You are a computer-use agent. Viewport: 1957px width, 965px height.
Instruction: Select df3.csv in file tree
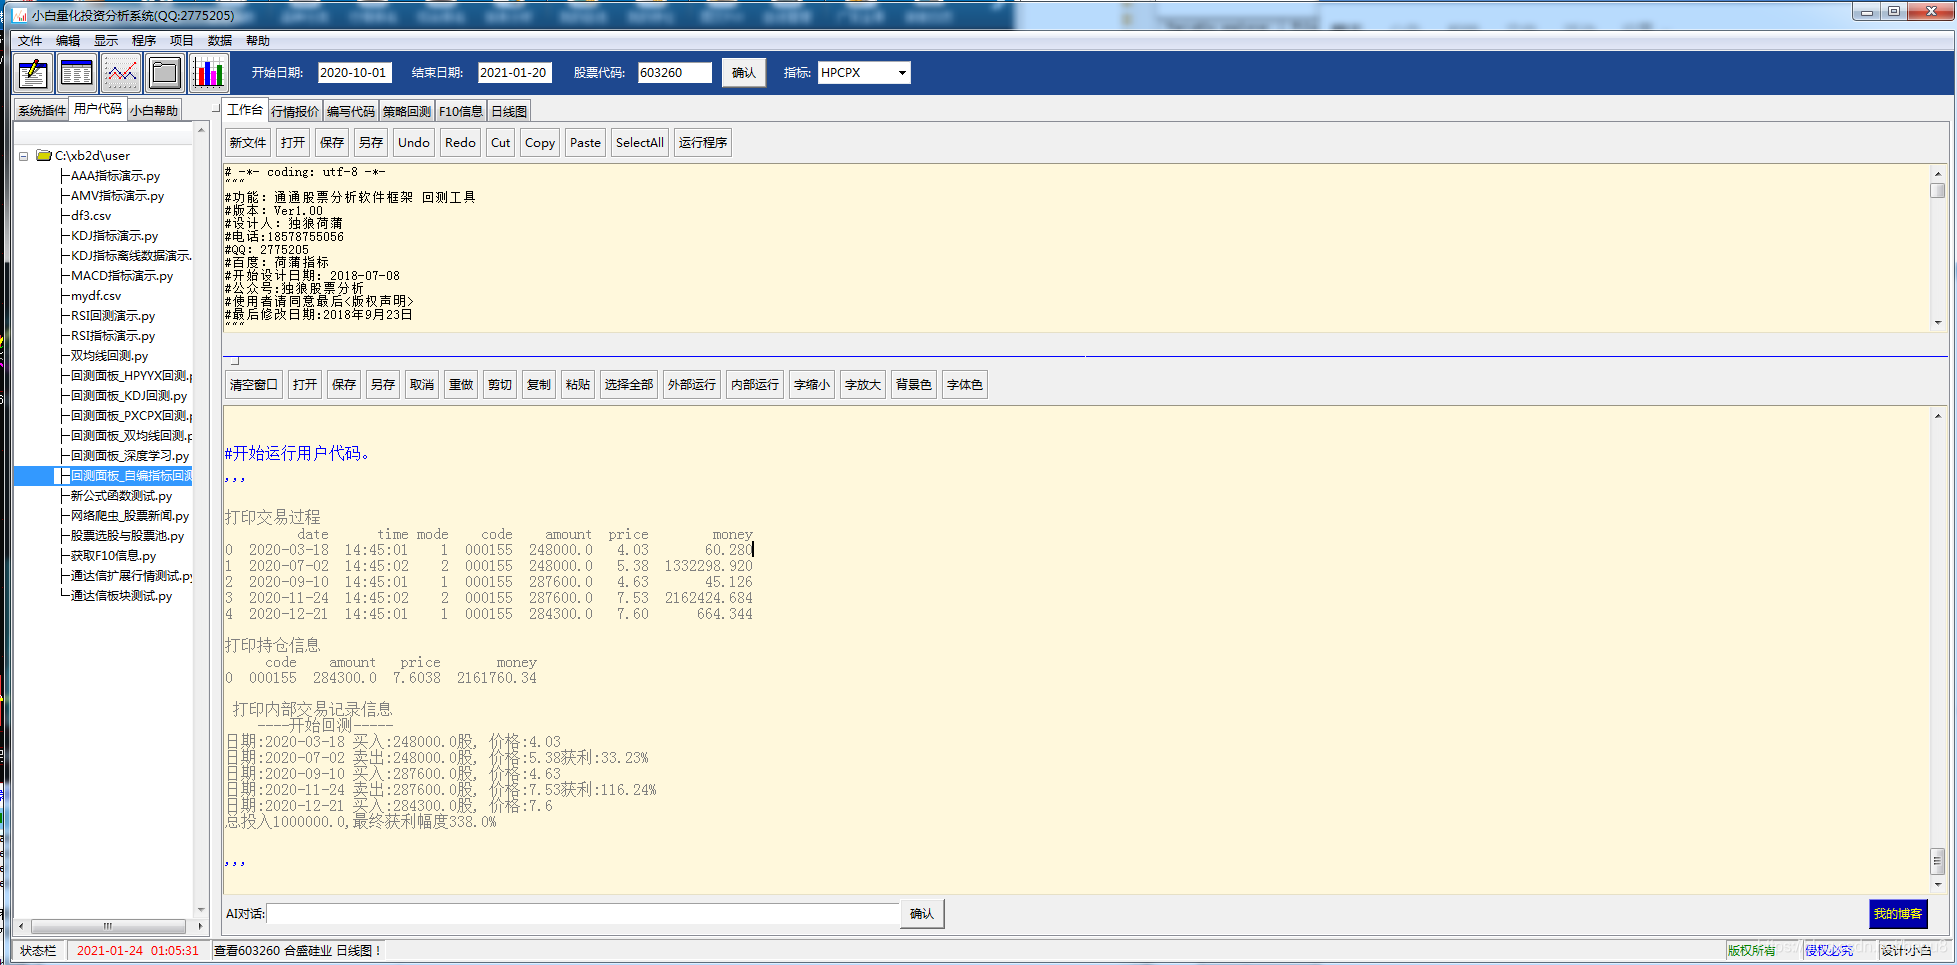91,216
